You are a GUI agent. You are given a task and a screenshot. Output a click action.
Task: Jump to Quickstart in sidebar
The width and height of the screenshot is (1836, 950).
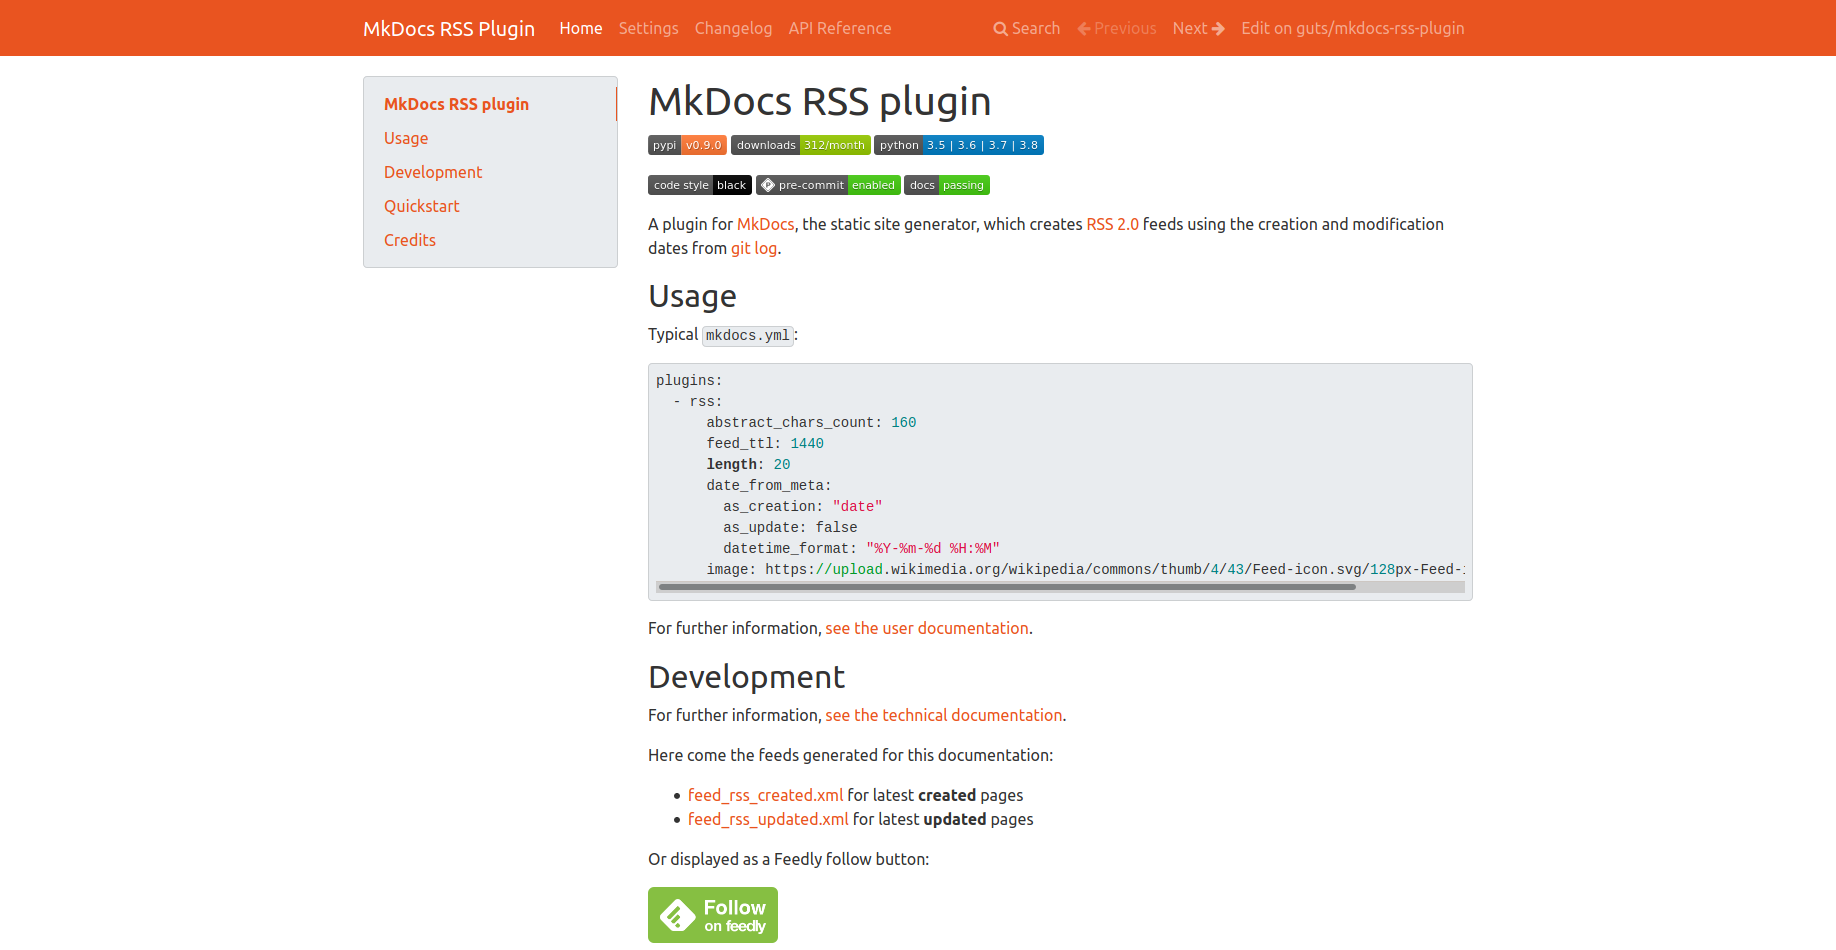[422, 206]
